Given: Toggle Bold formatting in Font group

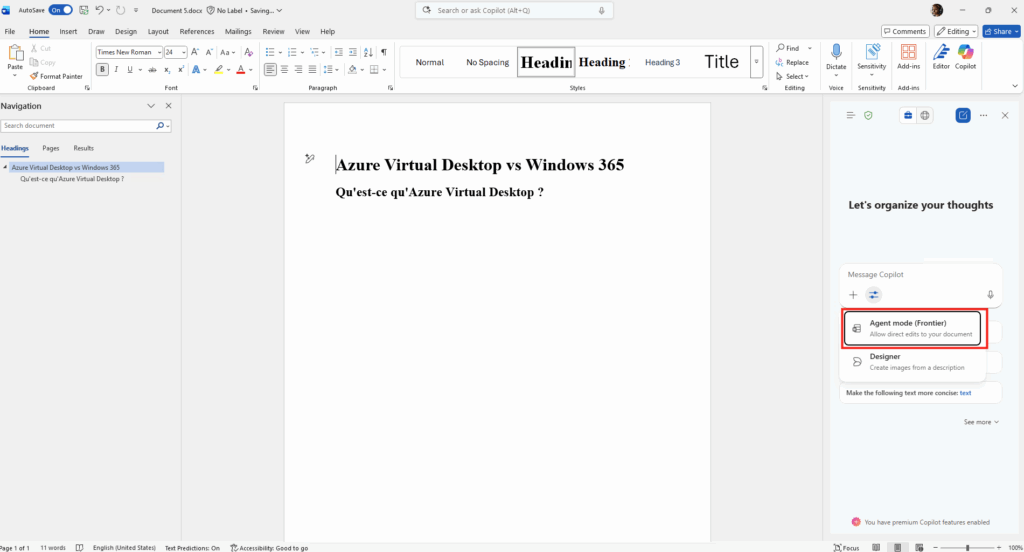Looking at the screenshot, I should [102, 70].
